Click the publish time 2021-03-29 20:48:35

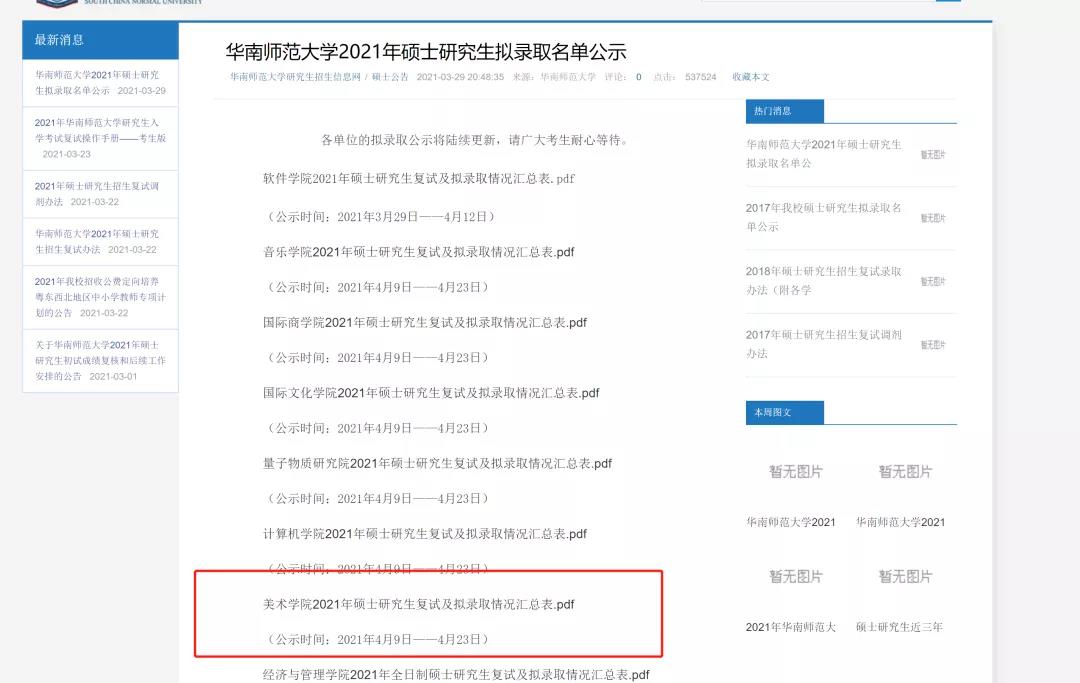[x=460, y=77]
